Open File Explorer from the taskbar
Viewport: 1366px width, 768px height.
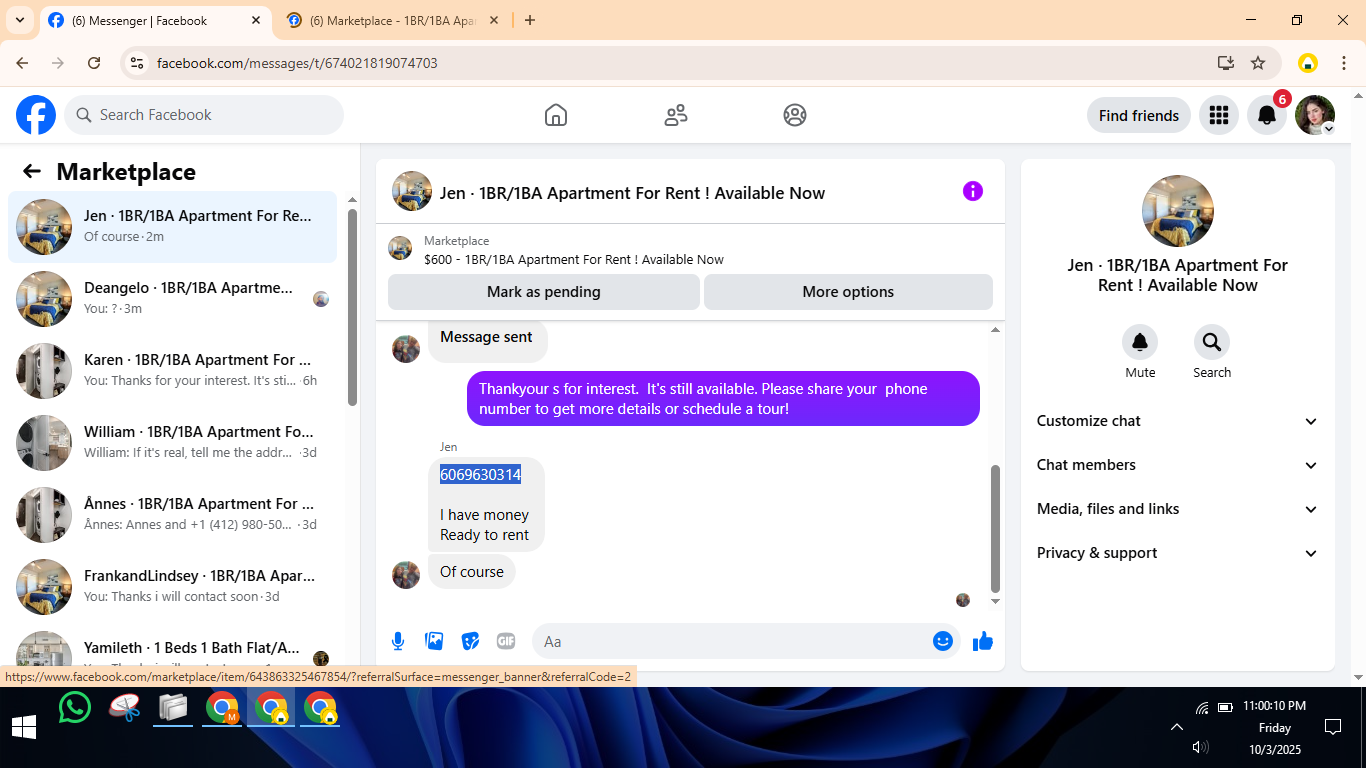click(x=174, y=708)
